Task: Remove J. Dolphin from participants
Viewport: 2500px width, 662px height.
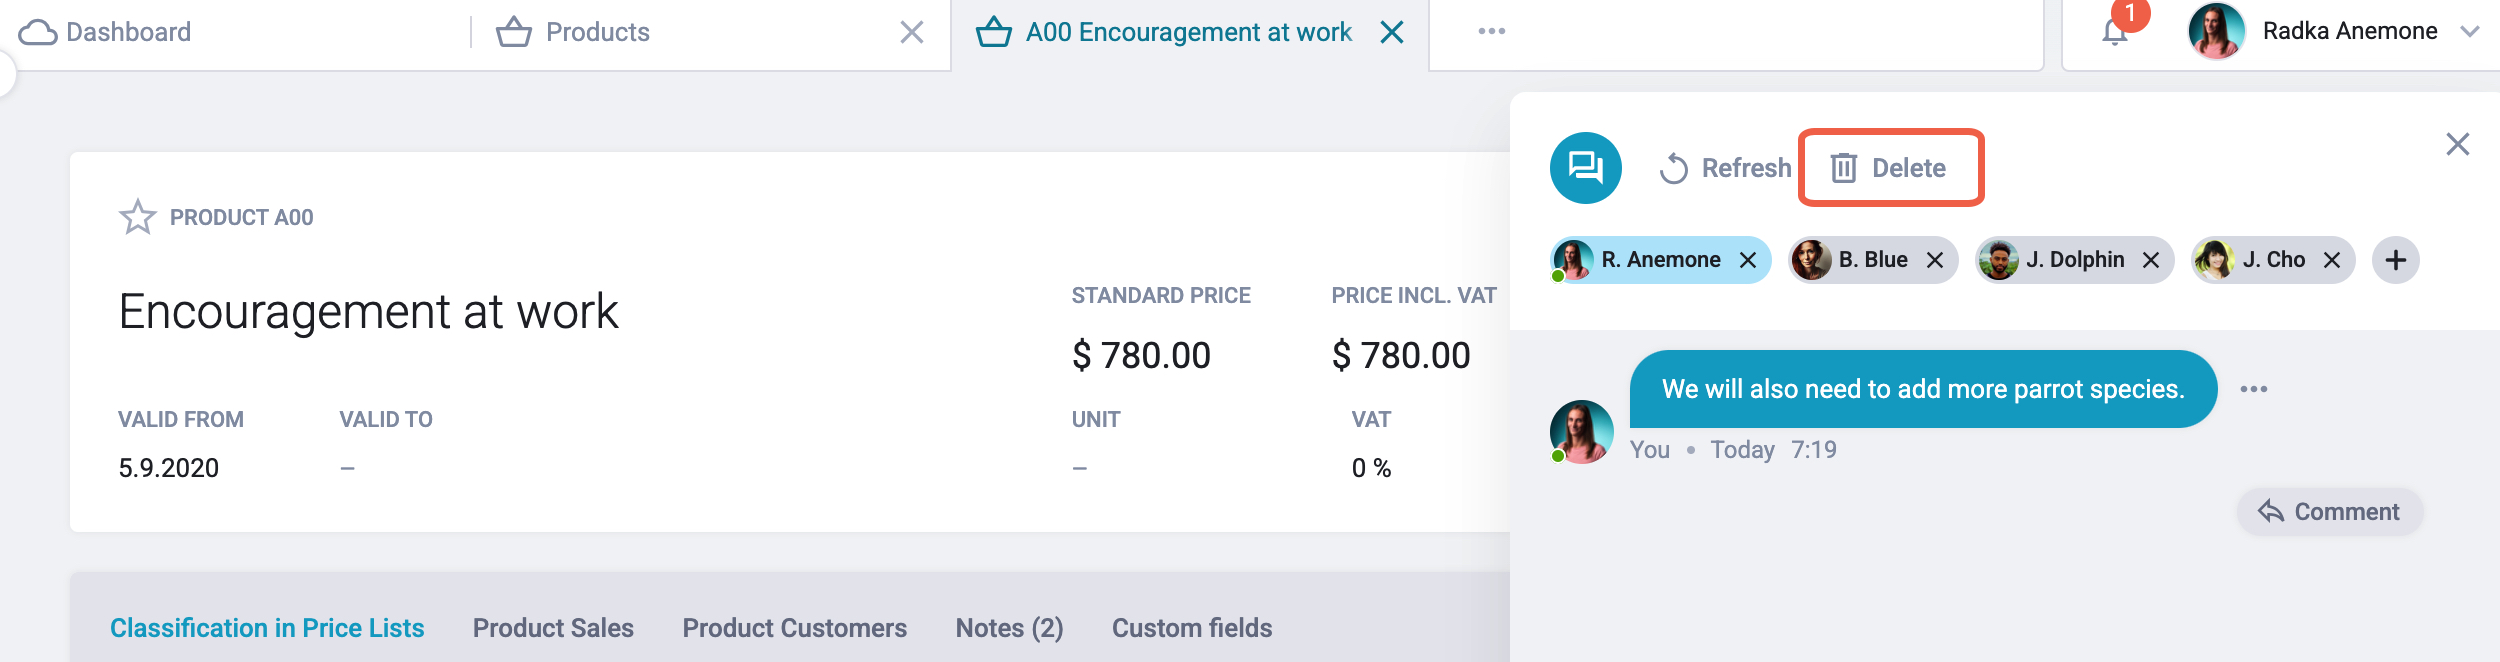Action: (x=2151, y=261)
